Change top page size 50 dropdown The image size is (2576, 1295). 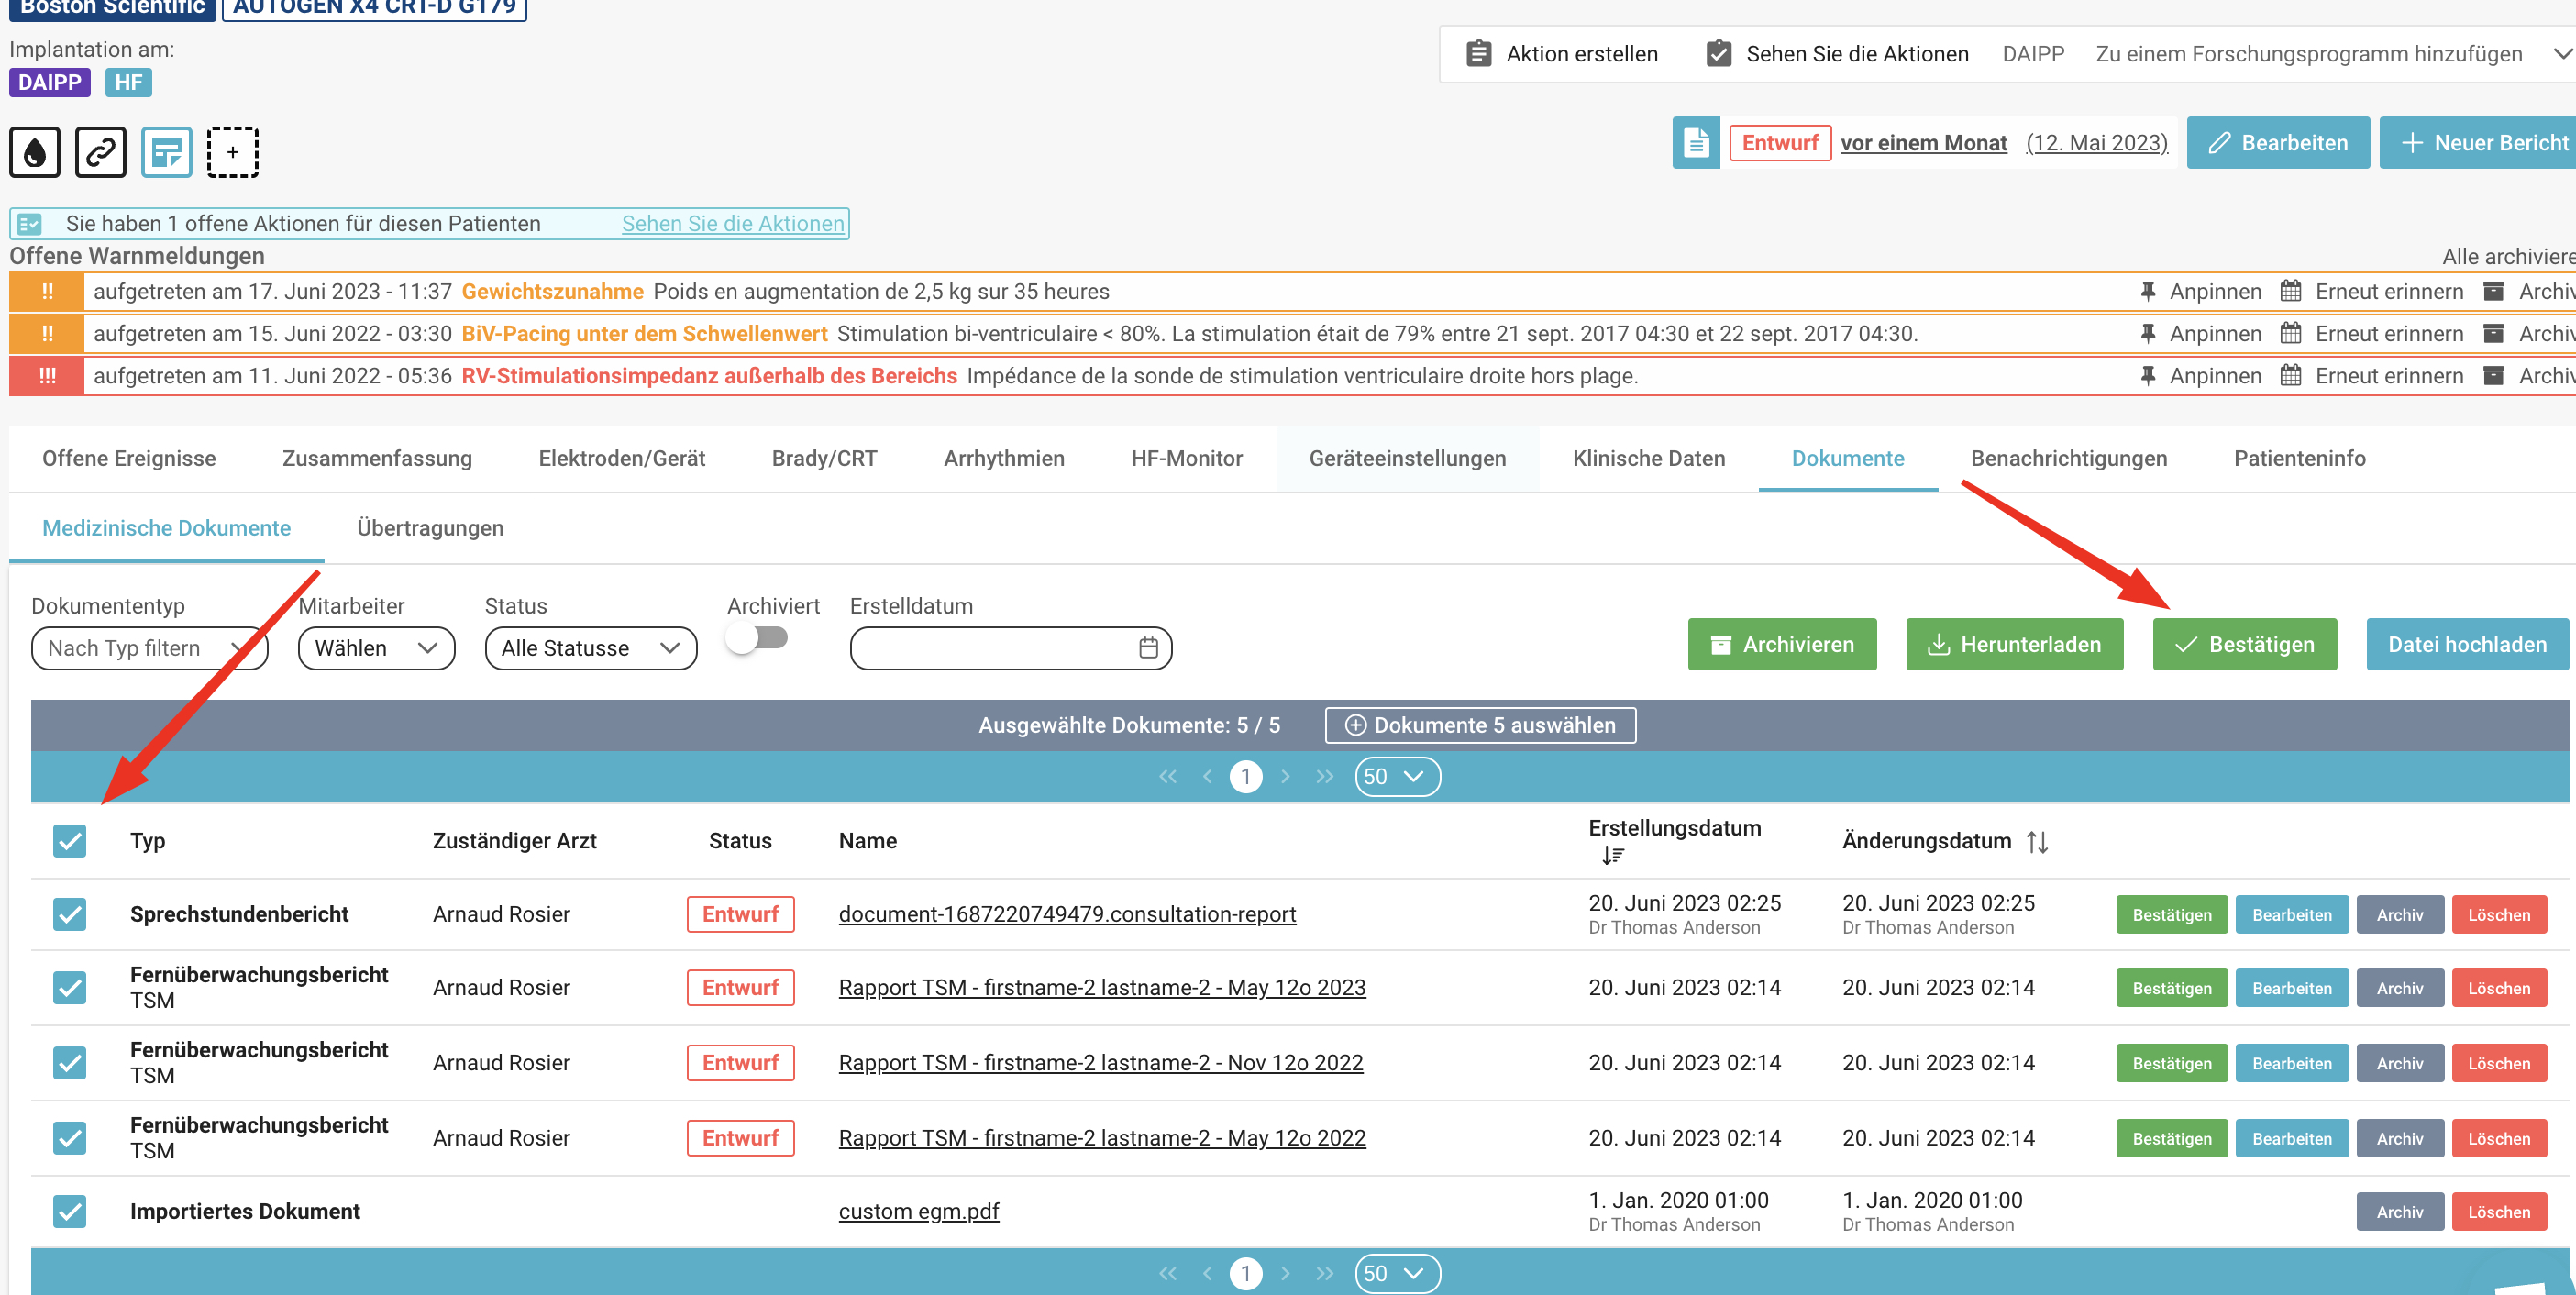[x=1397, y=777]
